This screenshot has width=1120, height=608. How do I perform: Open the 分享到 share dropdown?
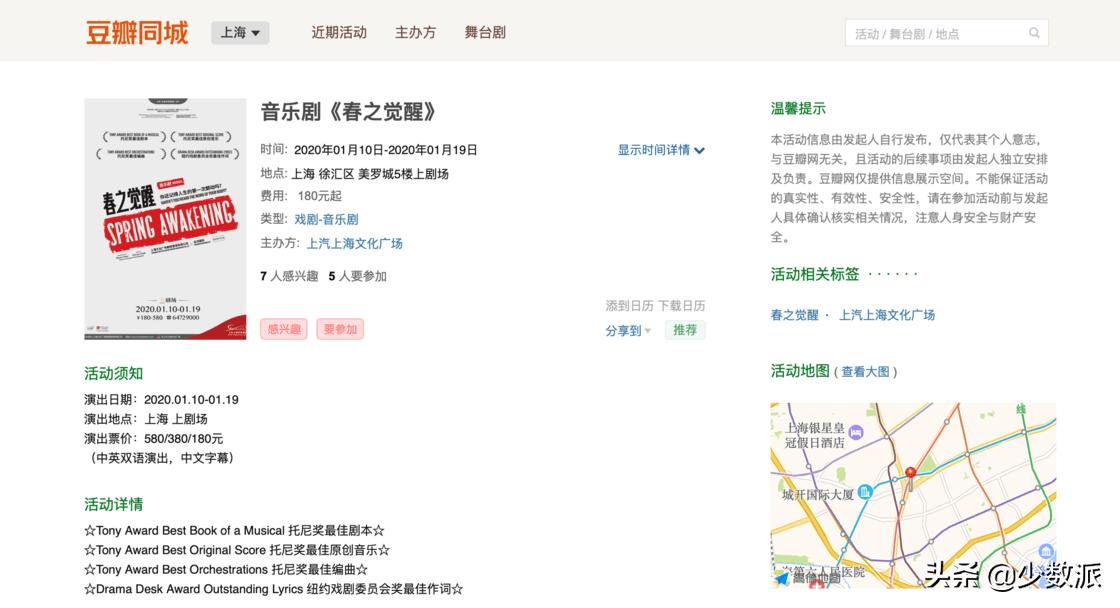pyautogui.click(x=629, y=331)
